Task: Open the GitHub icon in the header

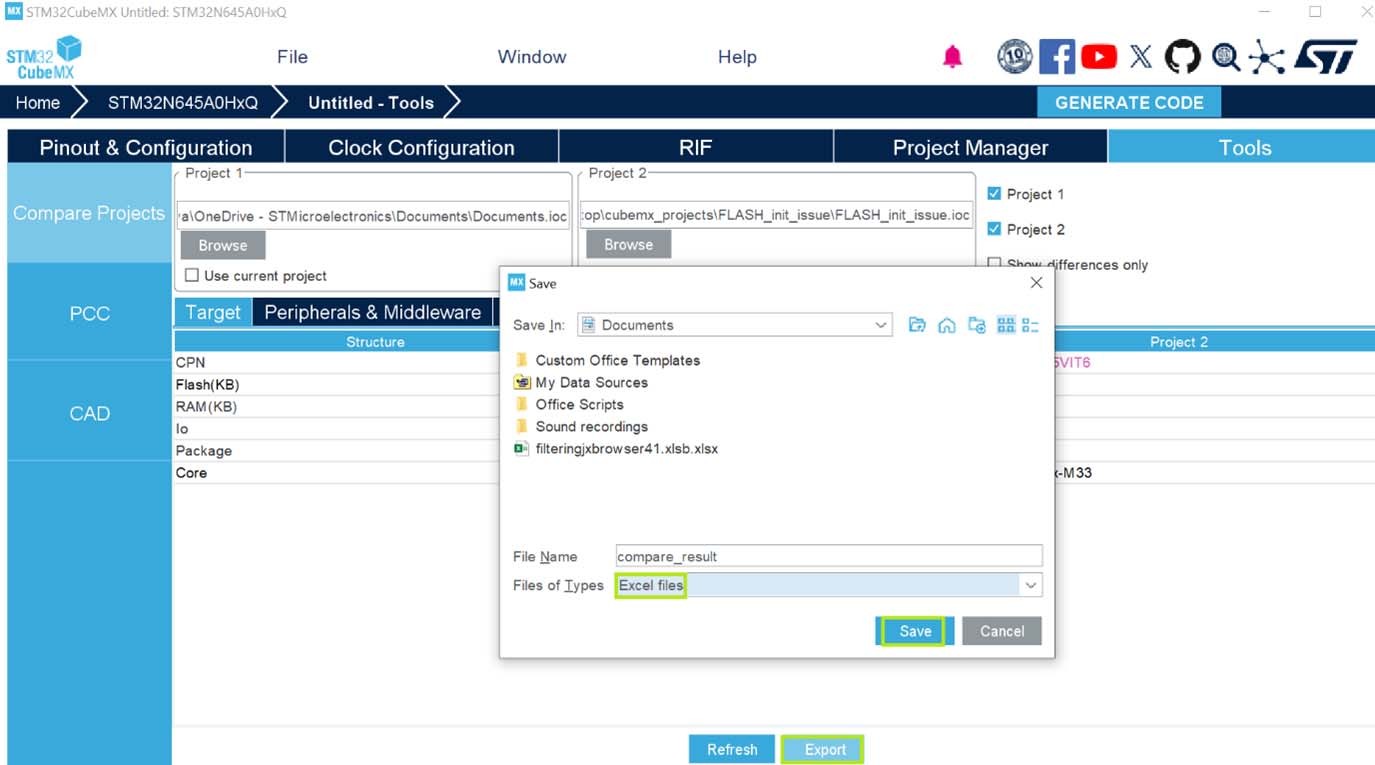Action: [1183, 57]
